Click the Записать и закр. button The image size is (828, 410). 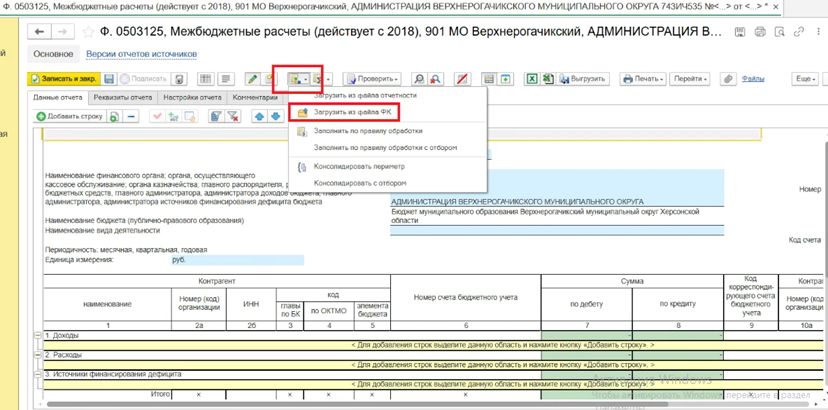[x=62, y=79]
